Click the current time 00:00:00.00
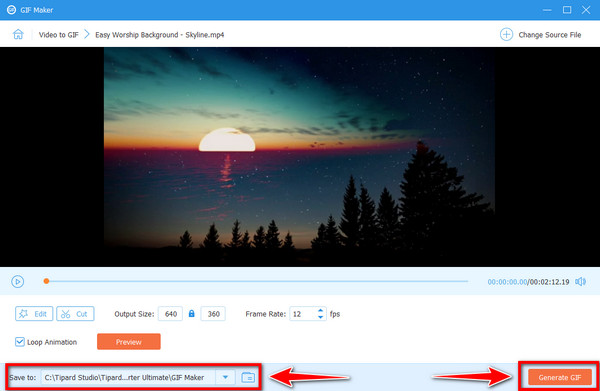Viewport: 600px width, 391px height. coord(507,282)
